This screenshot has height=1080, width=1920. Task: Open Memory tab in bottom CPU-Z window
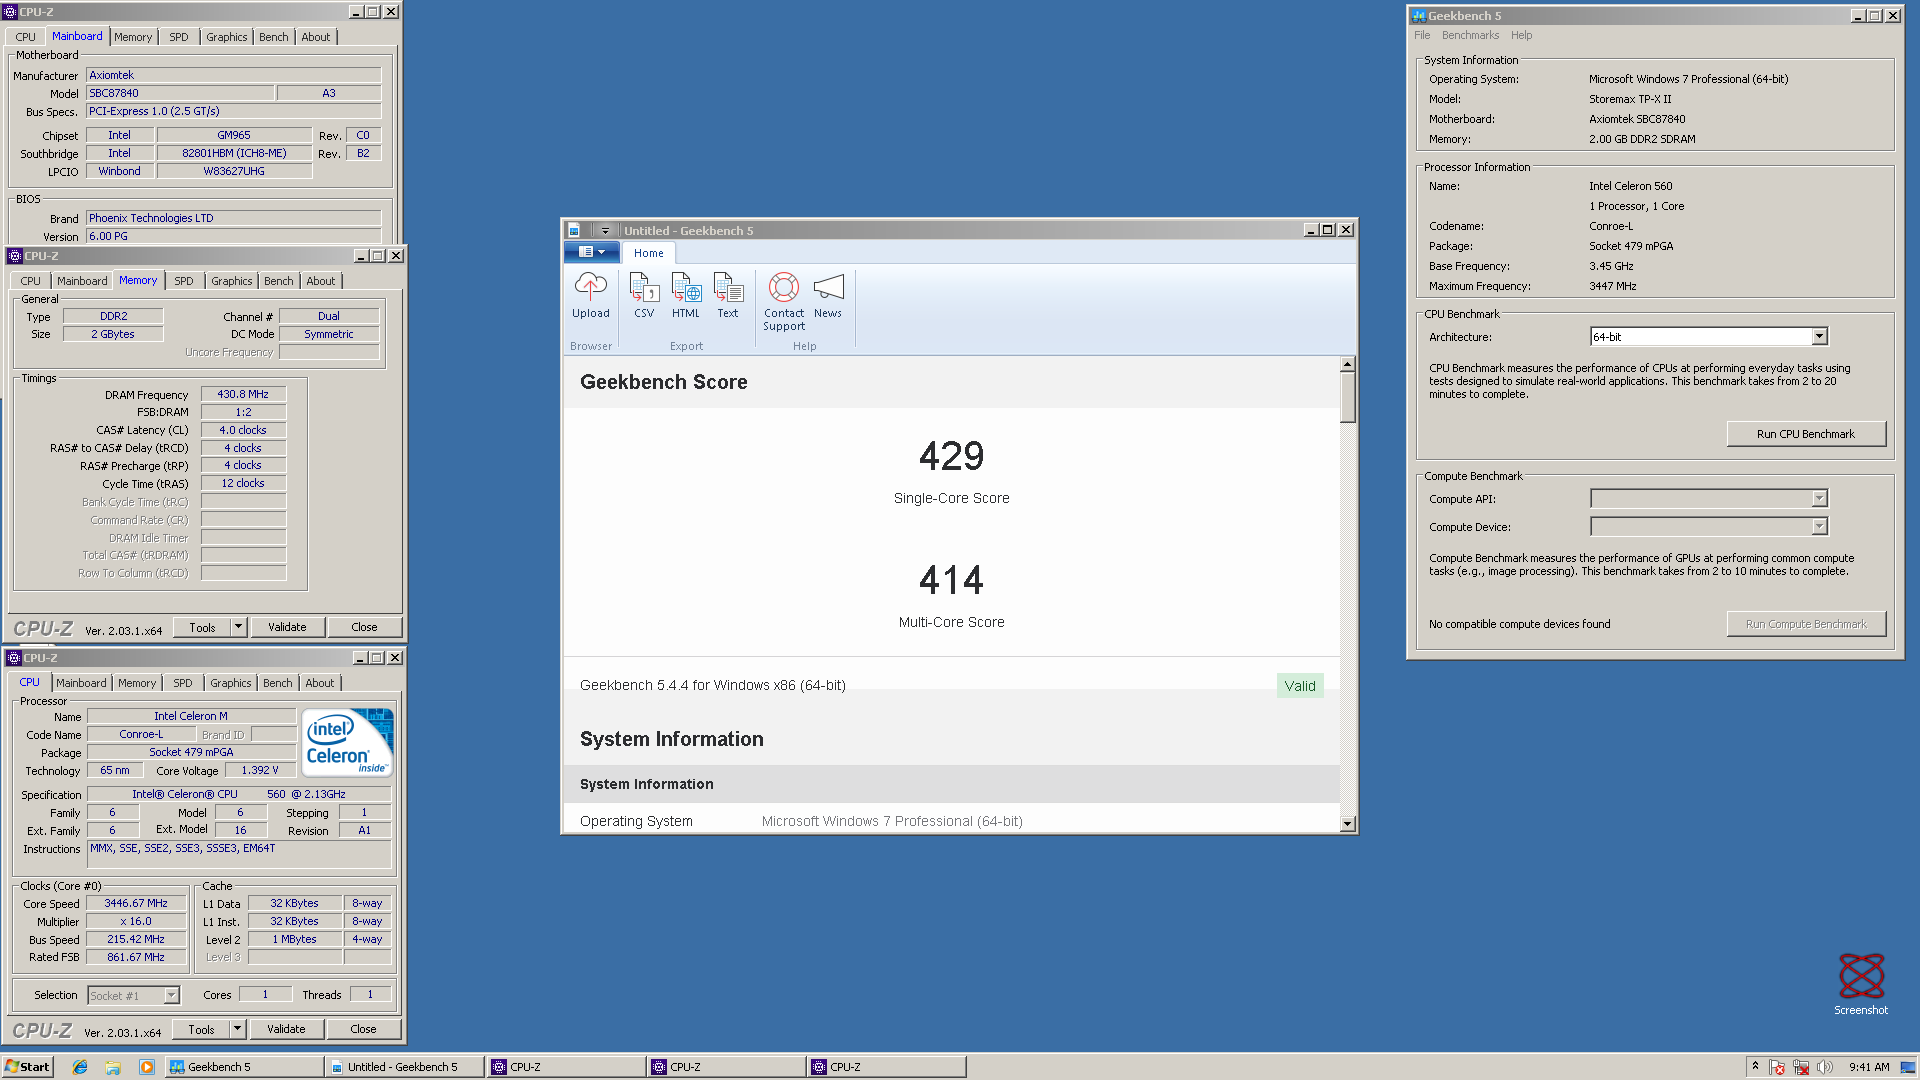[x=137, y=683]
